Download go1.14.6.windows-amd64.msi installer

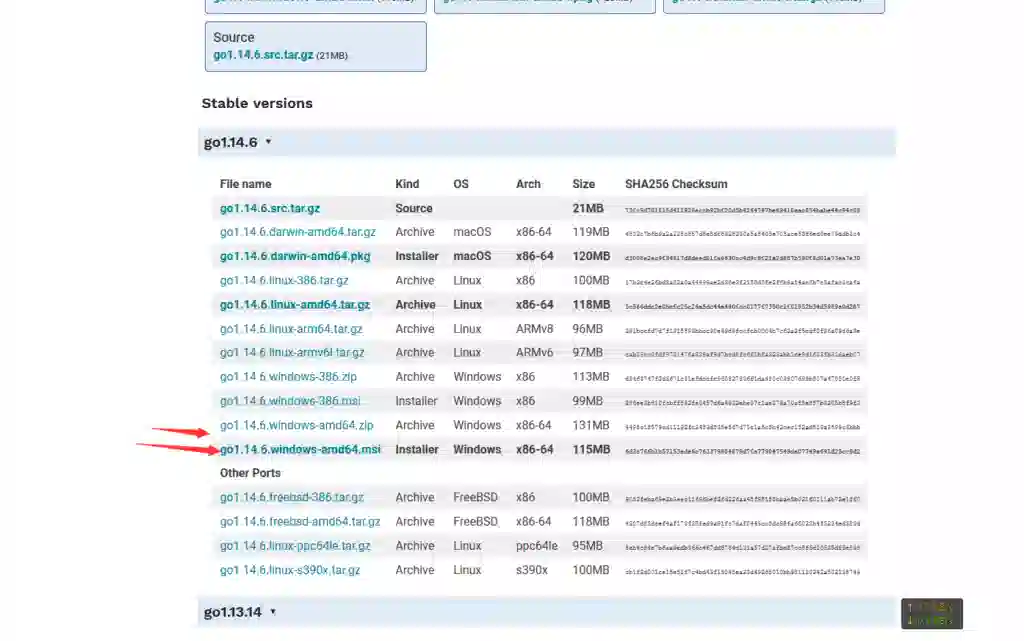(x=300, y=449)
